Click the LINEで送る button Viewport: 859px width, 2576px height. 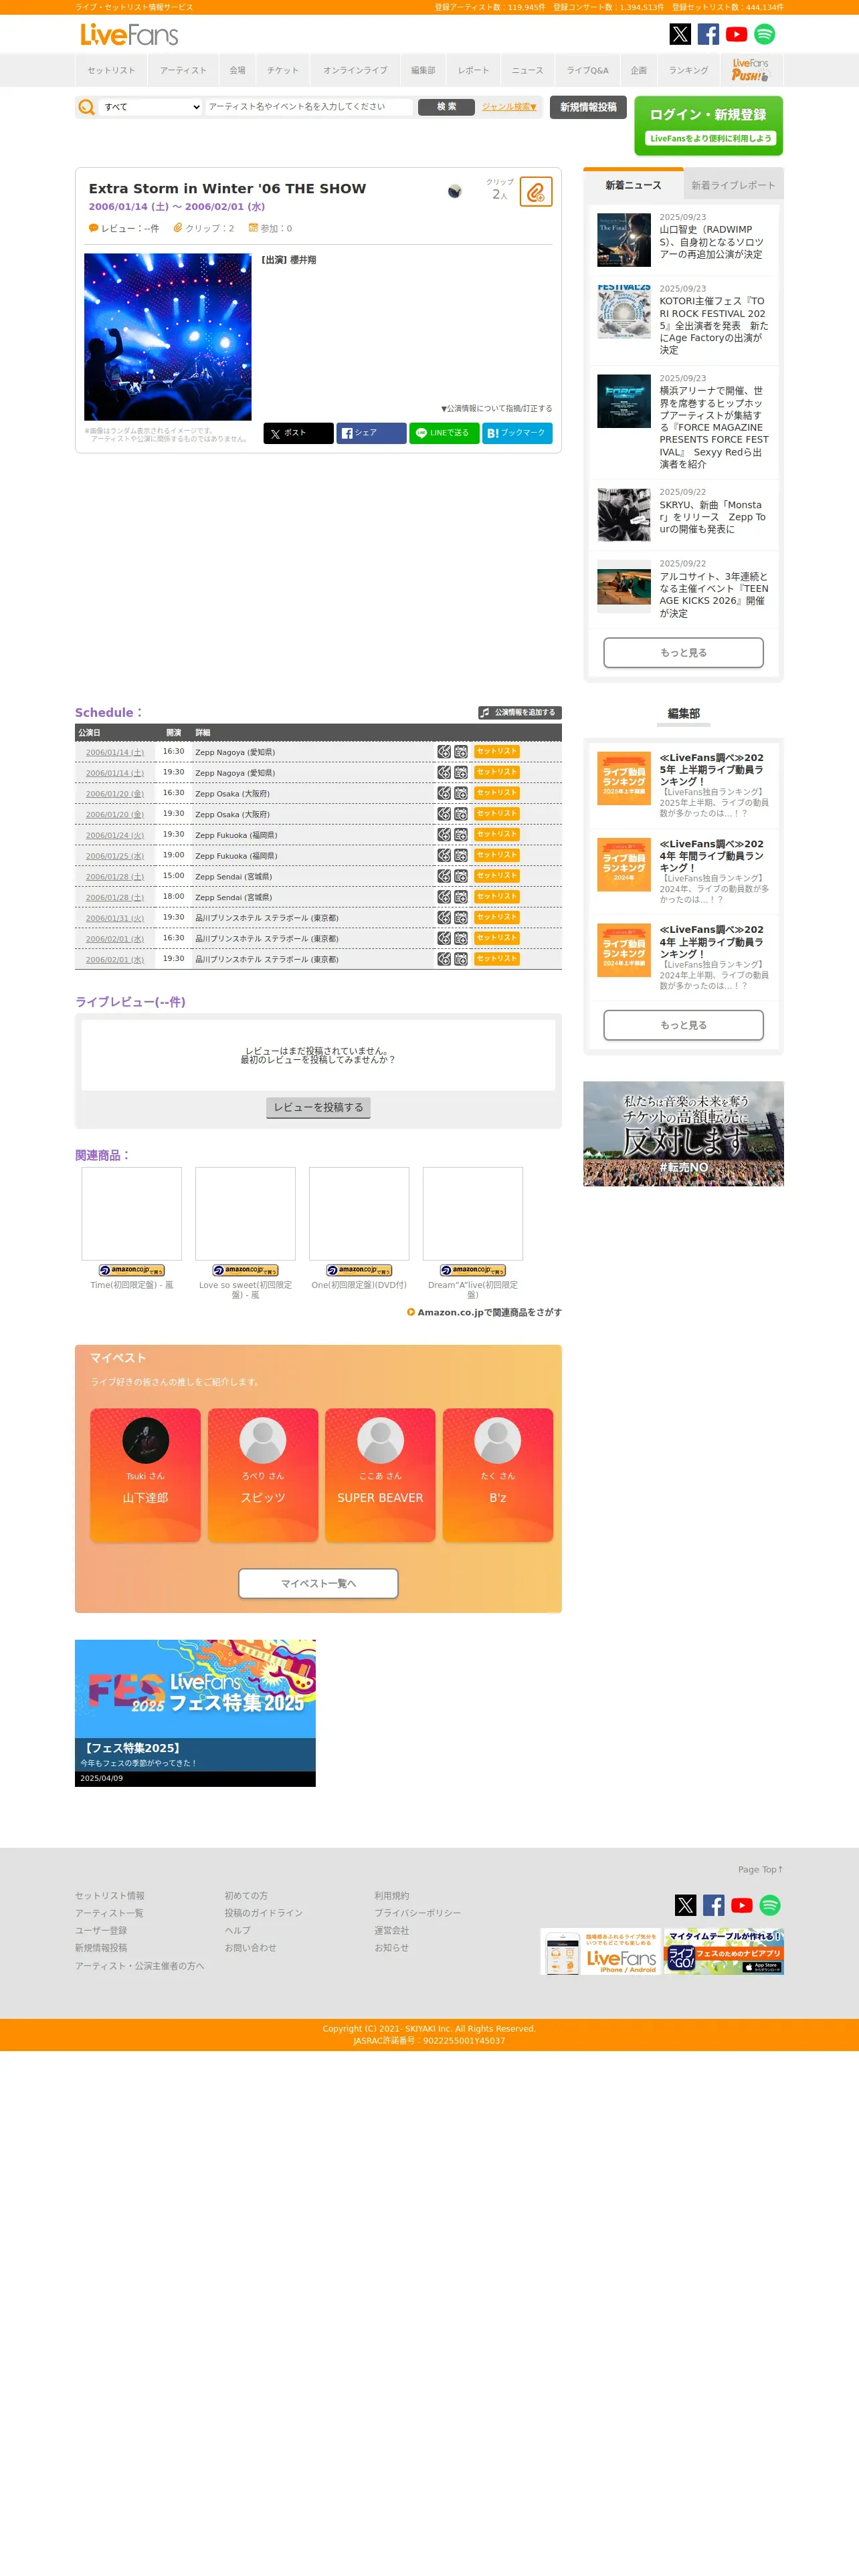pos(444,433)
